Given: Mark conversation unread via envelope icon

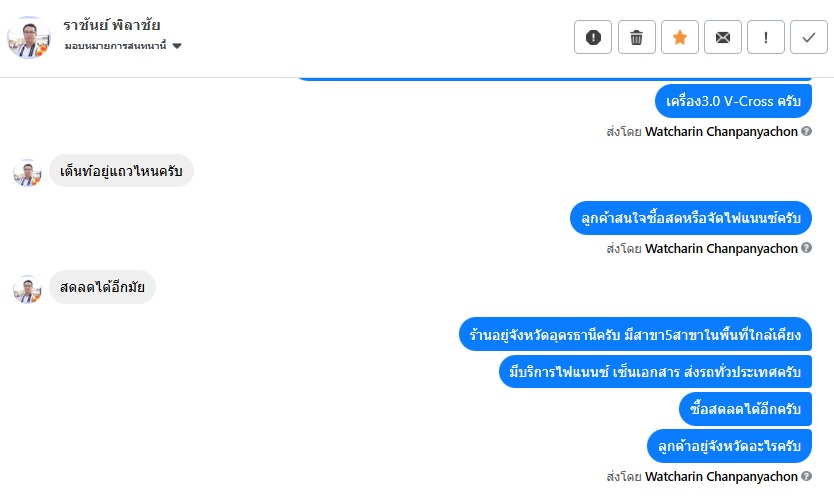Looking at the screenshot, I should [722, 38].
